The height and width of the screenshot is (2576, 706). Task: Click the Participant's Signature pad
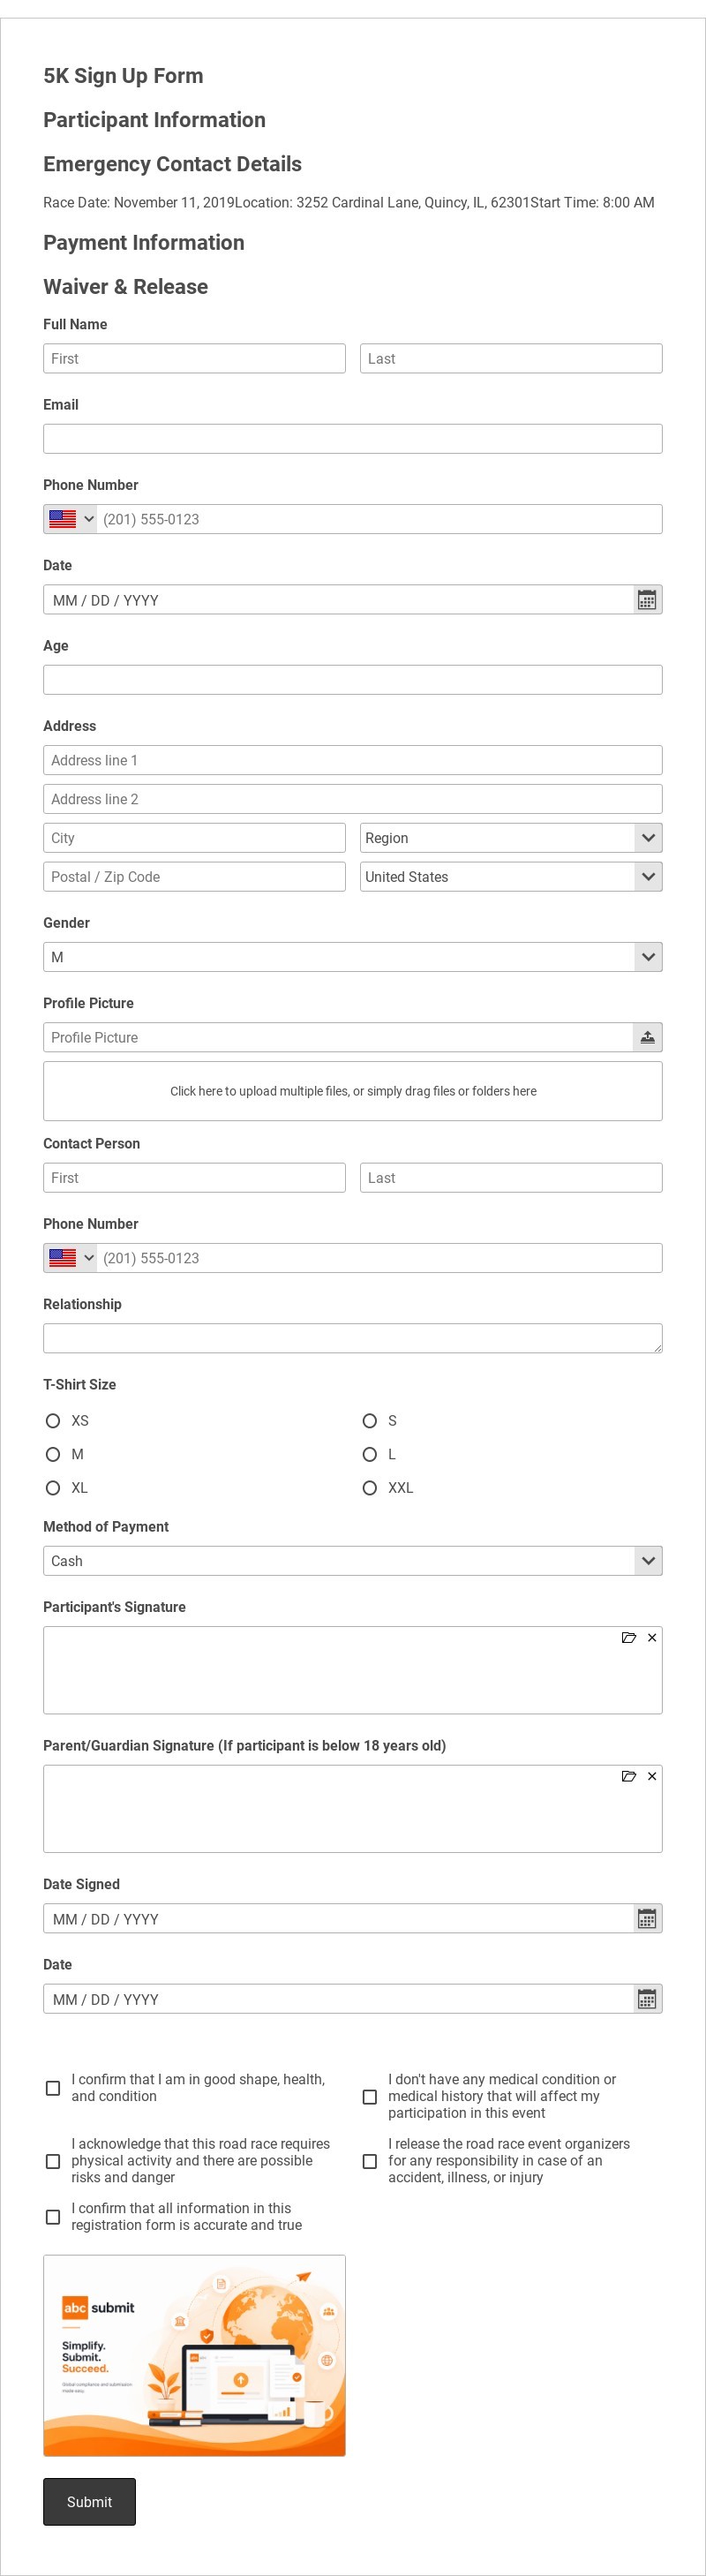click(353, 1670)
